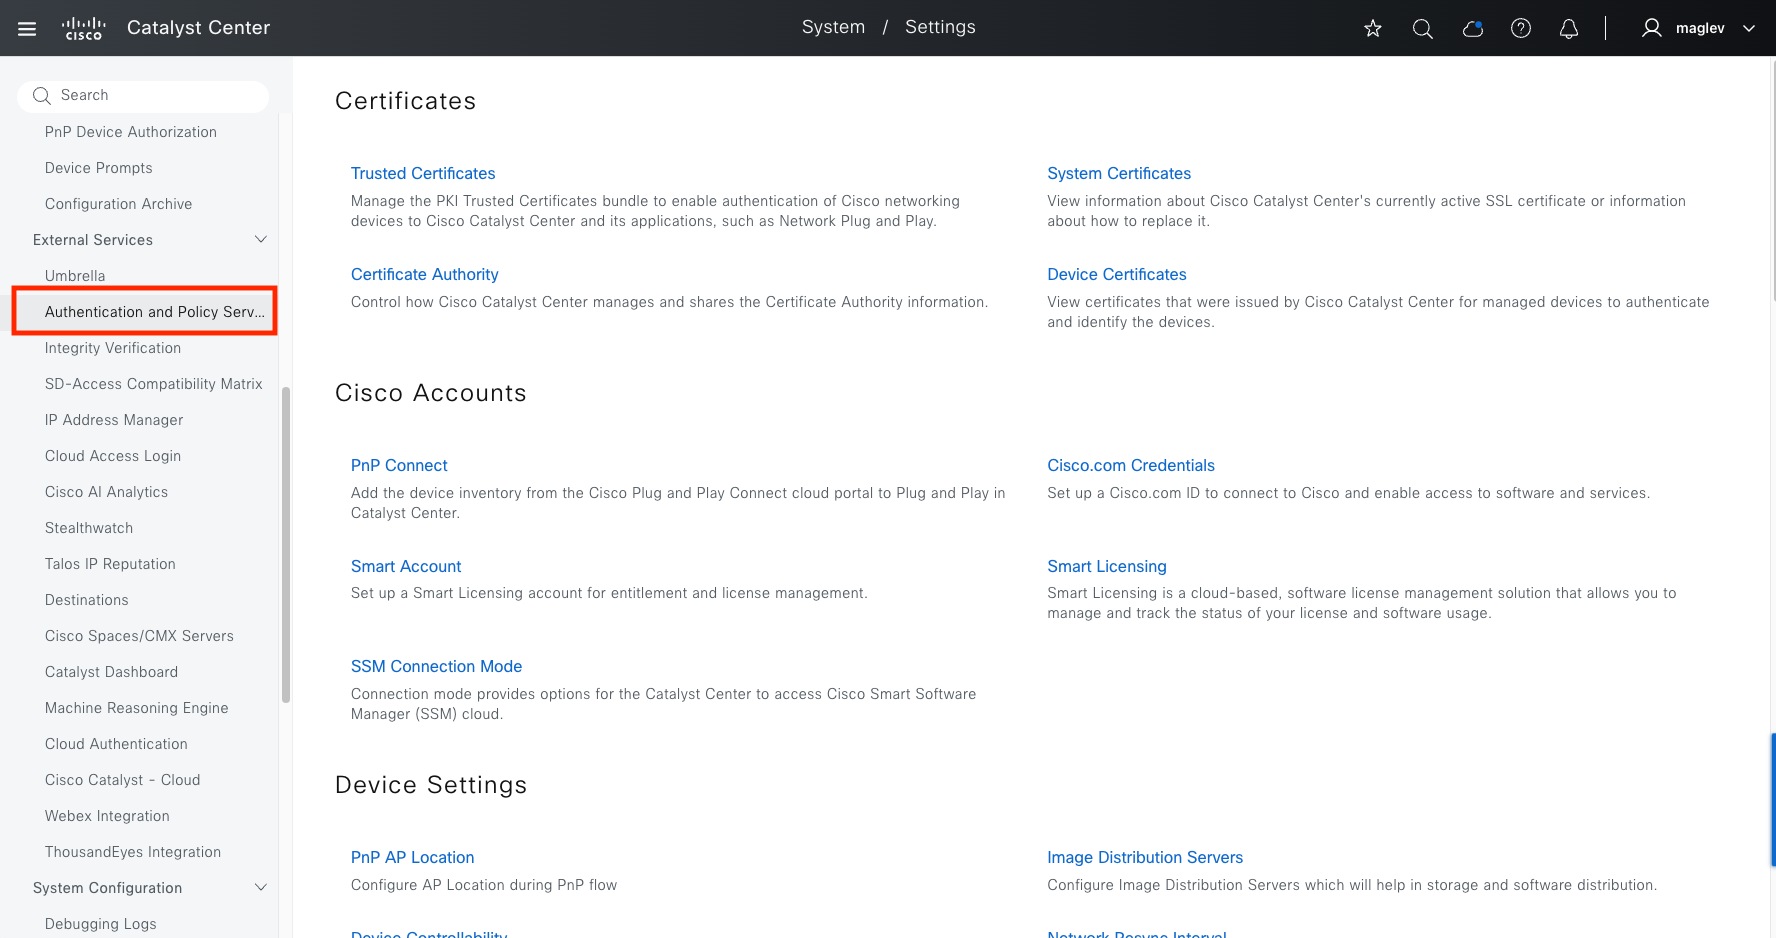Open the Smart Licensing link
The image size is (1776, 938).
1106,566
